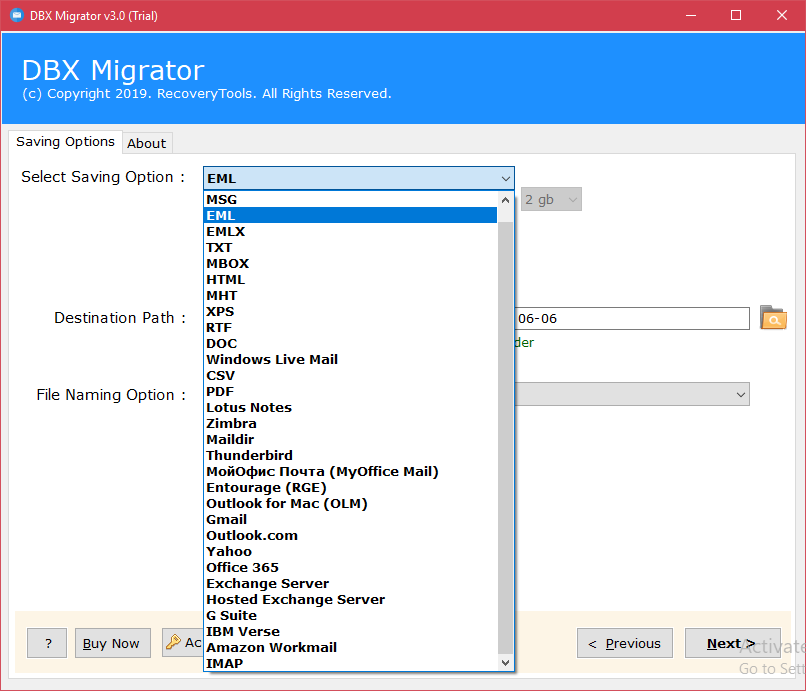806x691 pixels.
Task: Click inside the destination path field
Action: [632, 318]
